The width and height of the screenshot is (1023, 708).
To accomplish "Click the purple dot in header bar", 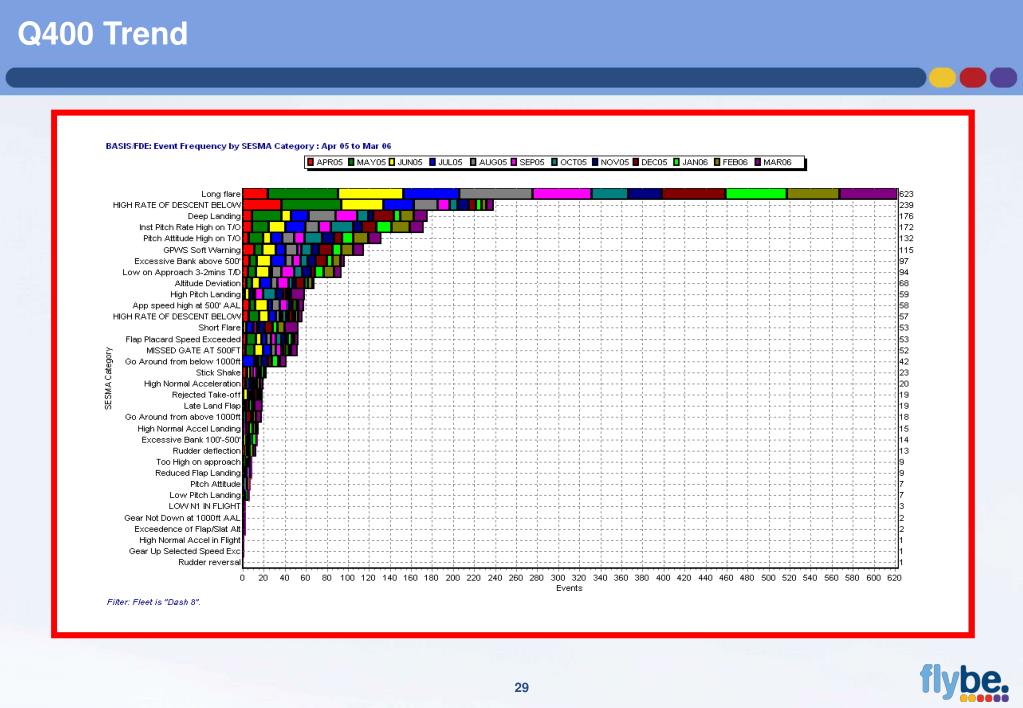I will click(1003, 78).
